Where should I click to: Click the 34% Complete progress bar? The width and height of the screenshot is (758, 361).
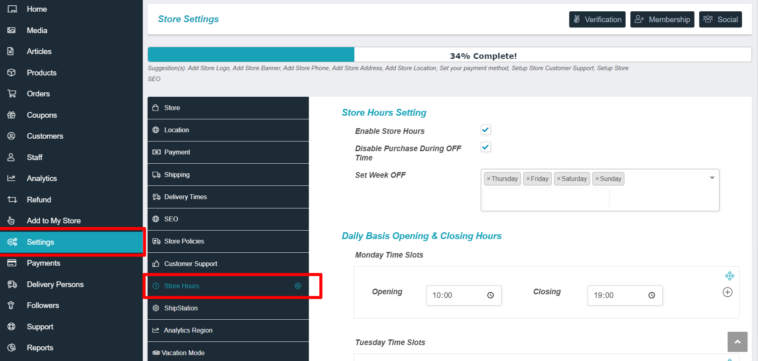click(x=449, y=55)
